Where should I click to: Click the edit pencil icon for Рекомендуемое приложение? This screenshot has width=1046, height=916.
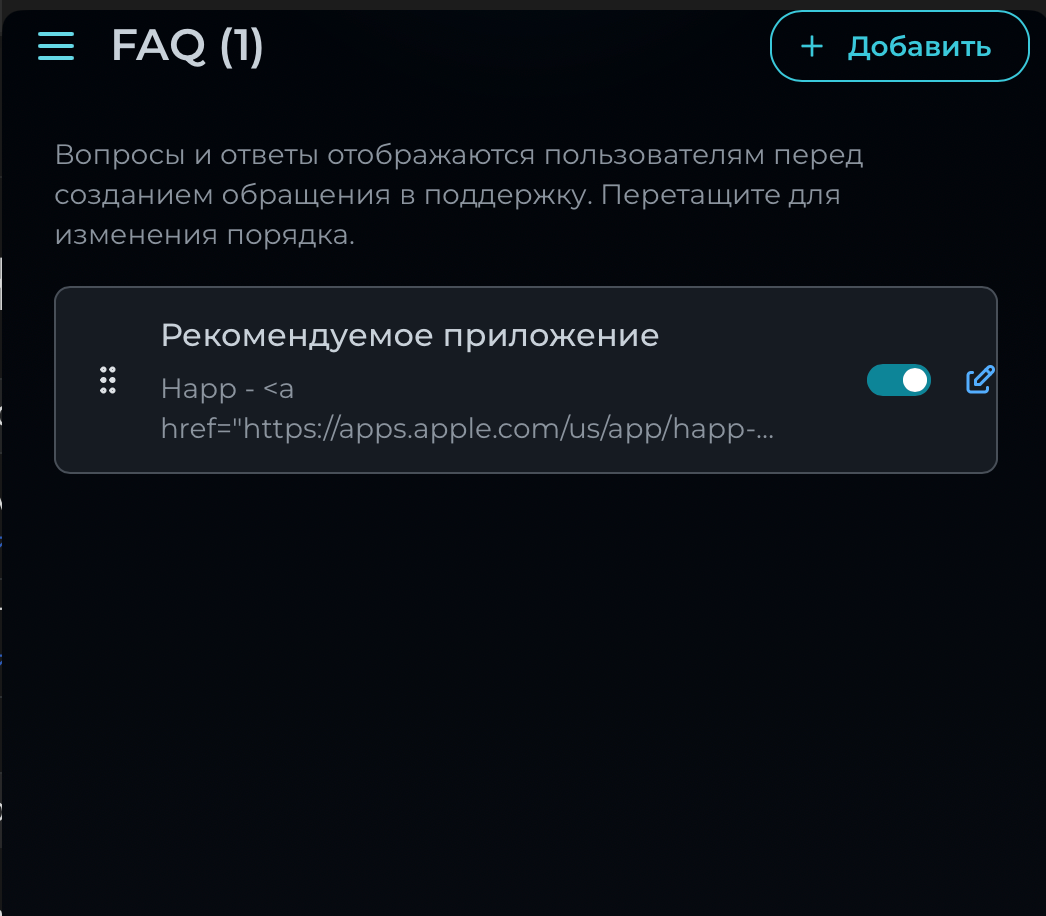click(978, 379)
